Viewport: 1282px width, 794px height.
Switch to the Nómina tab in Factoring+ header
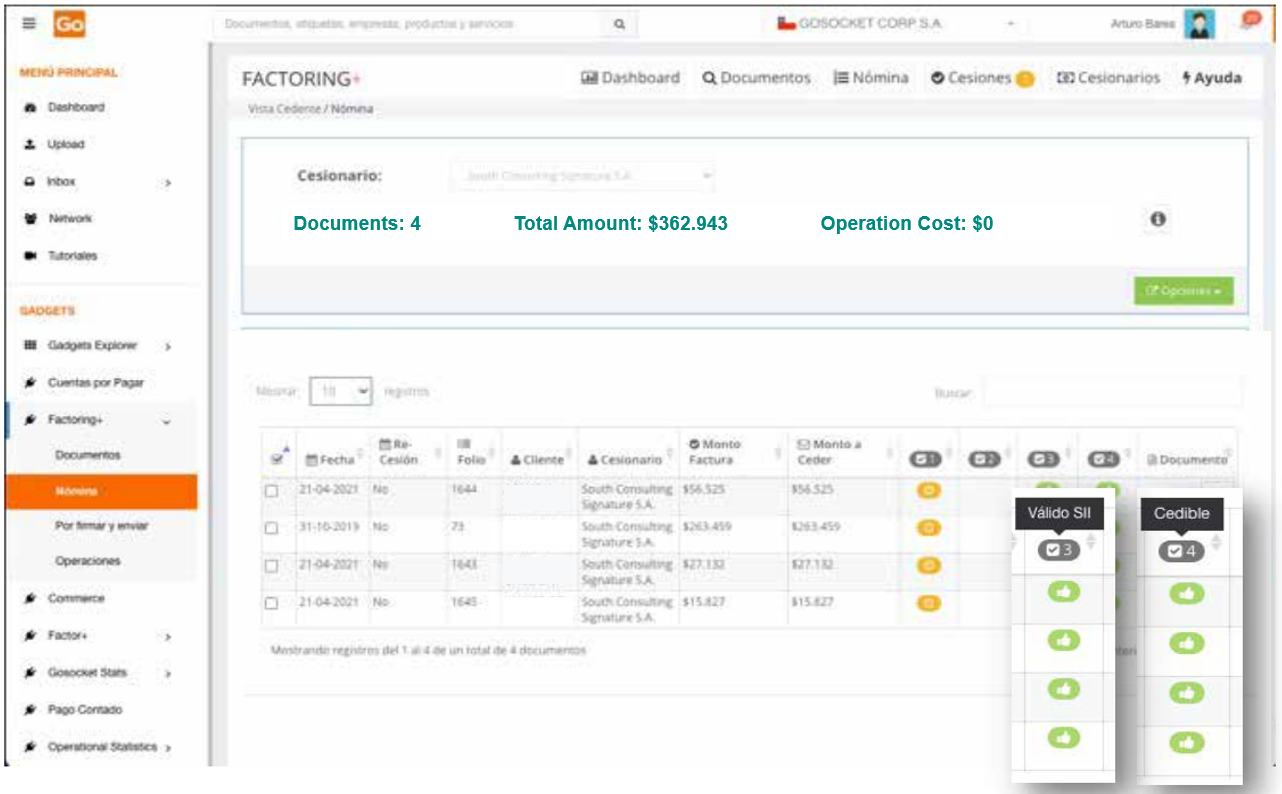click(871, 78)
